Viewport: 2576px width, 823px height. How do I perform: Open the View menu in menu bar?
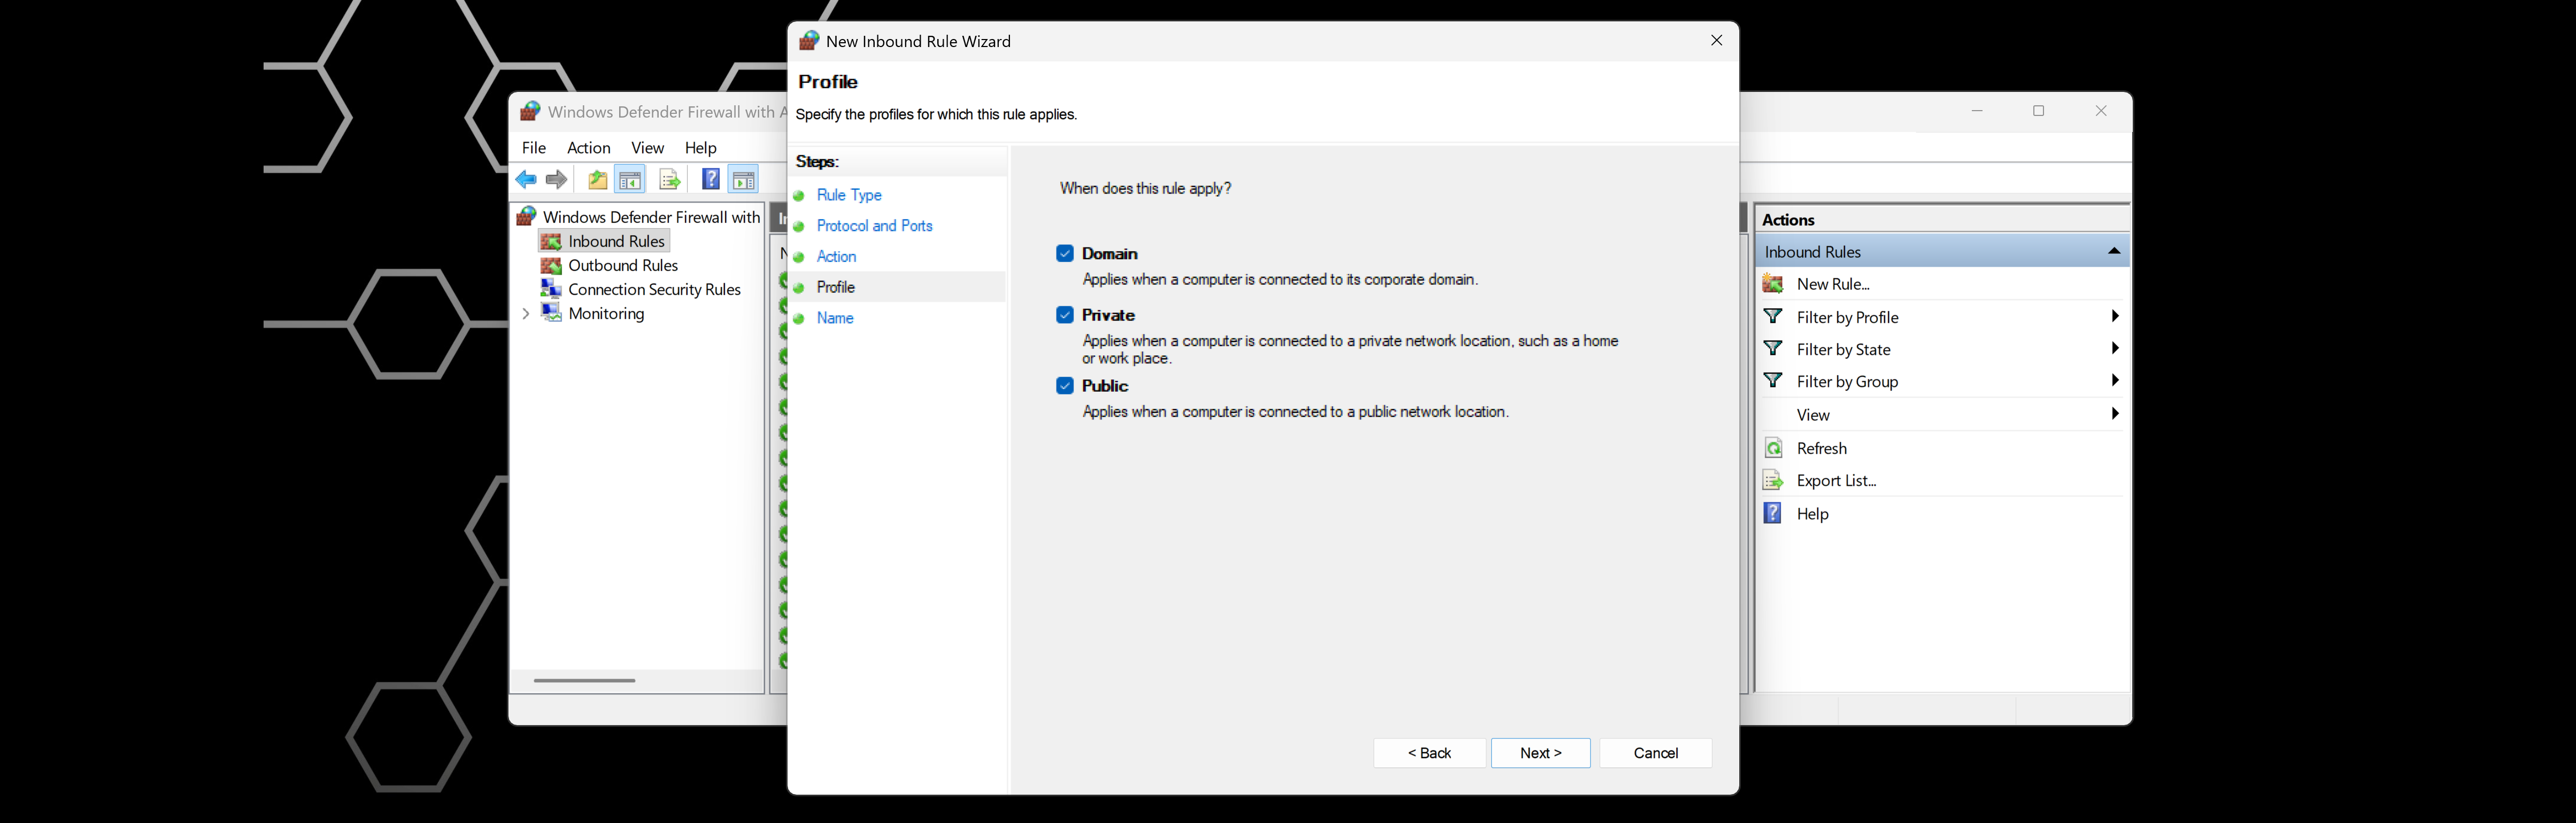[x=647, y=148]
